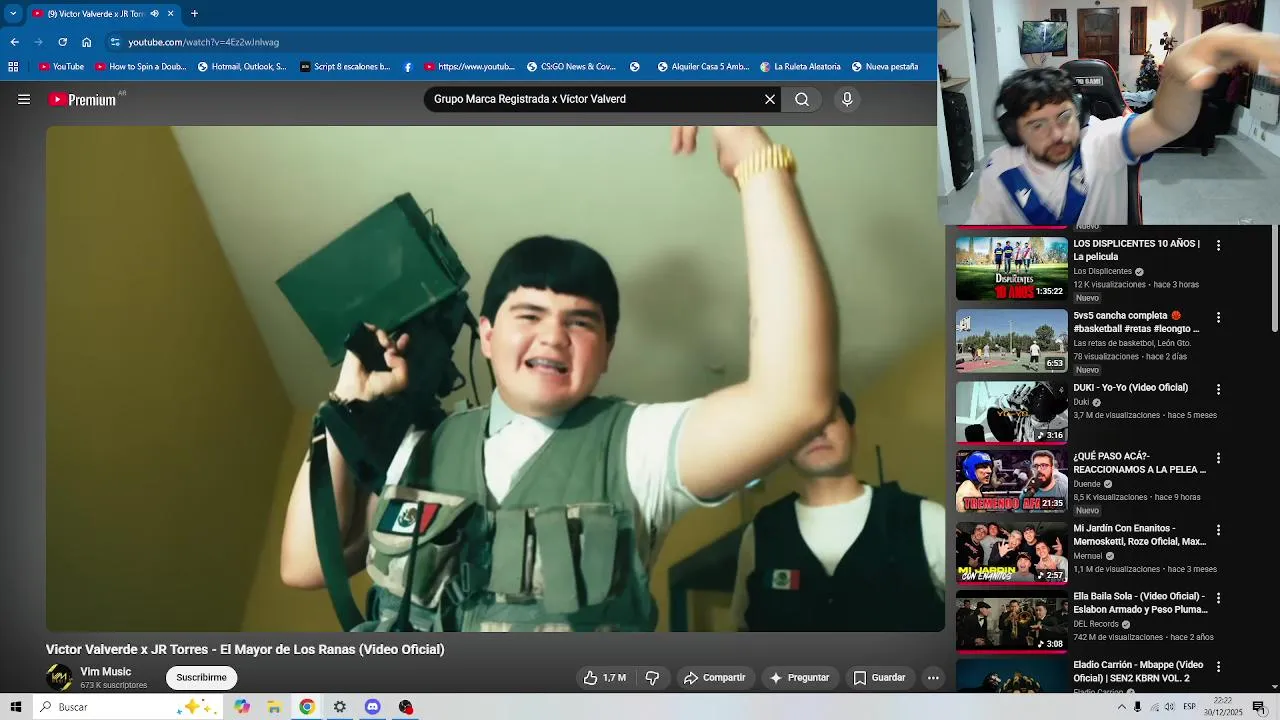Open options menu for Eladio Carrión Mbappe

tap(1218, 666)
